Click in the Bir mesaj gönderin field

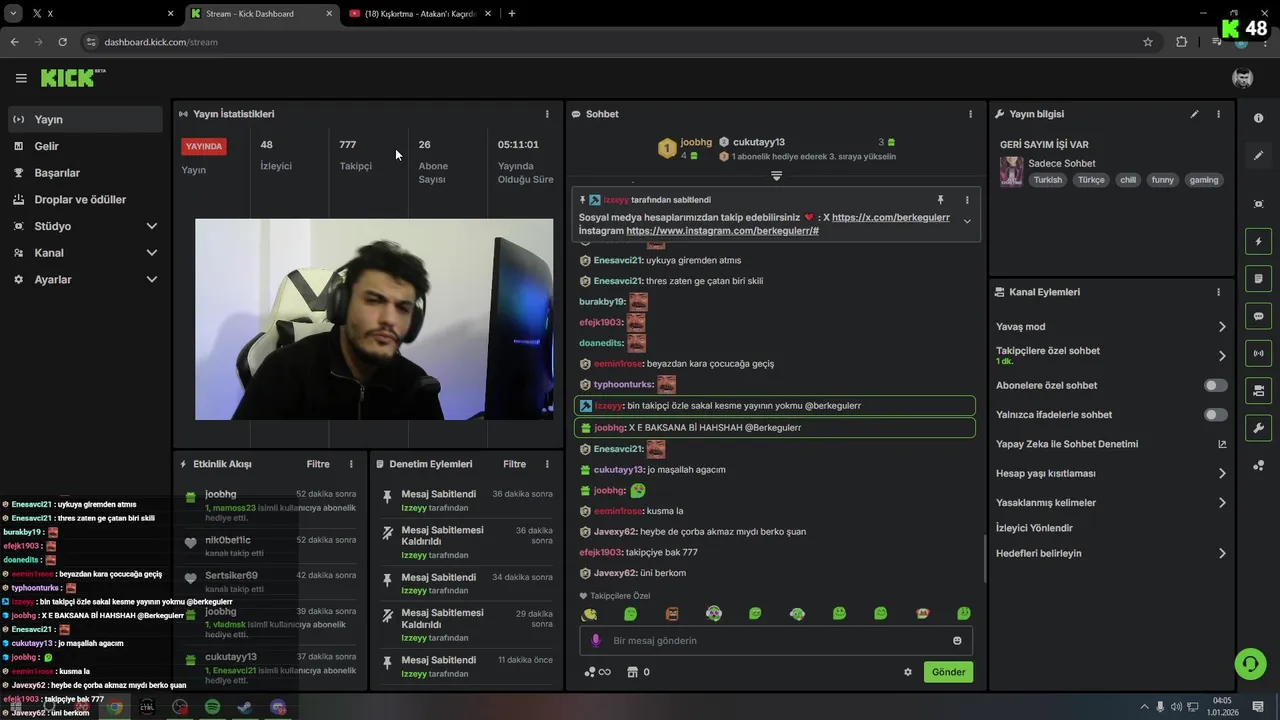(x=776, y=641)
